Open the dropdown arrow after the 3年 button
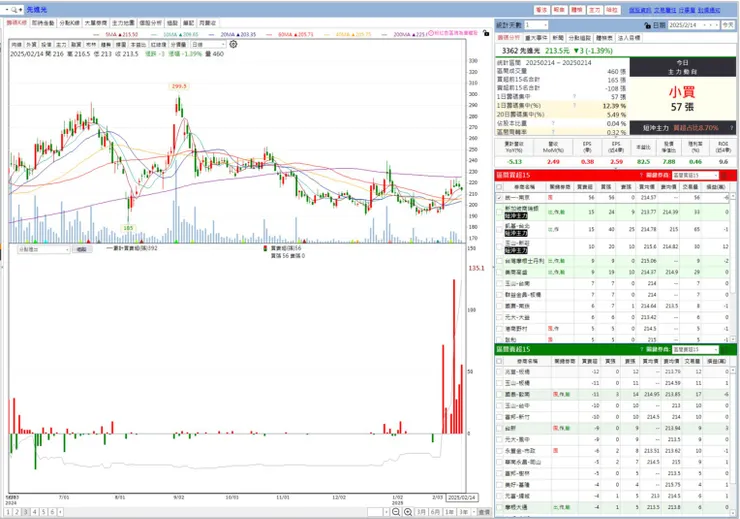This screenshot has width=740, height=519. [473, 512]
